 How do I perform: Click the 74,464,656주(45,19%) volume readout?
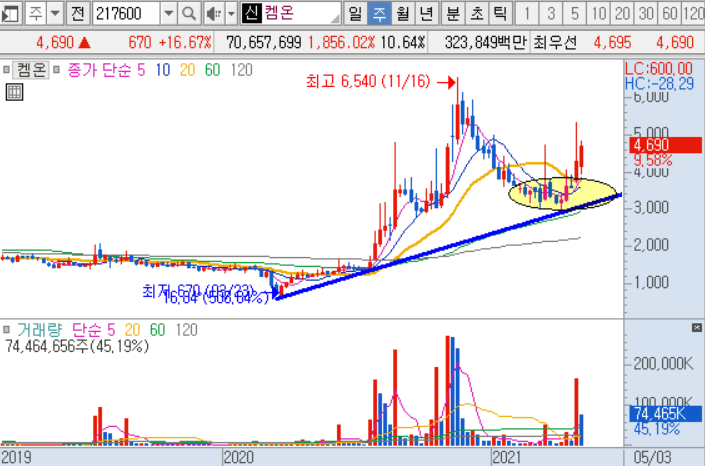pyautogui.click(x=77, y=346)
